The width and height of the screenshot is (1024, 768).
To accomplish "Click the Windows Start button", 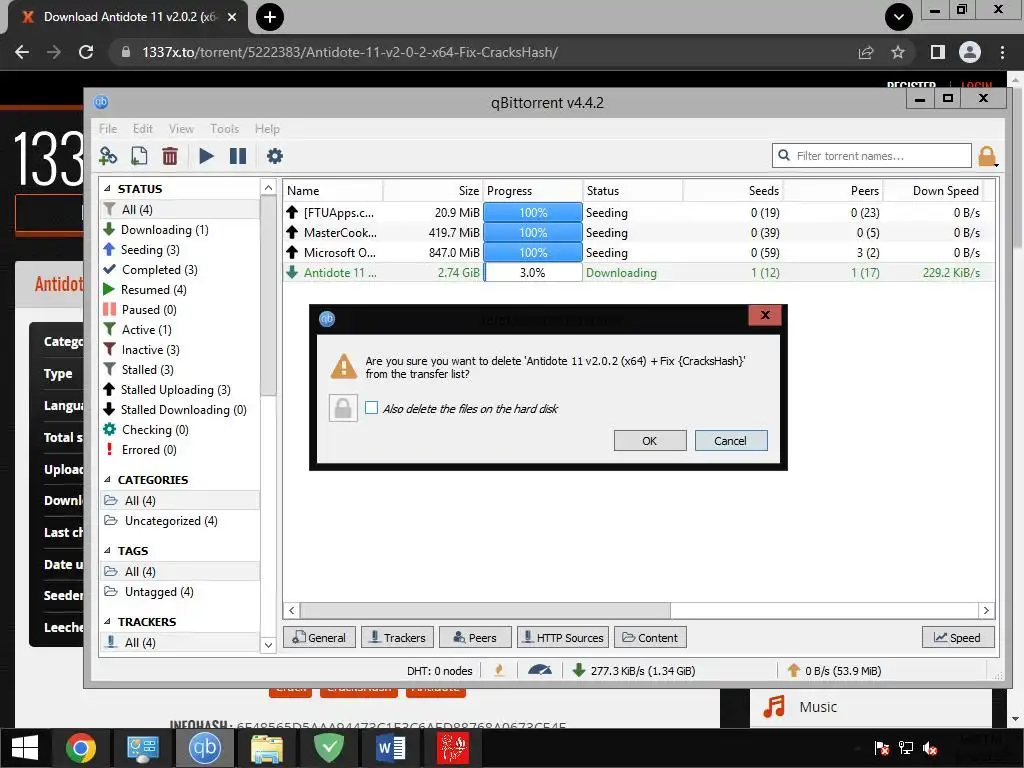I will pos(25,748).
